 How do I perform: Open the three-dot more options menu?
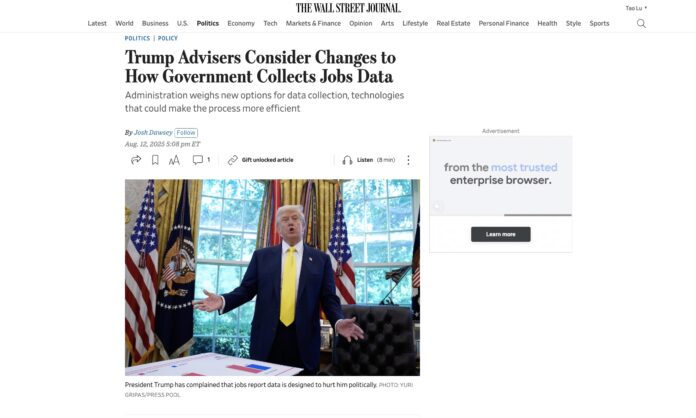tap(408, 160)
